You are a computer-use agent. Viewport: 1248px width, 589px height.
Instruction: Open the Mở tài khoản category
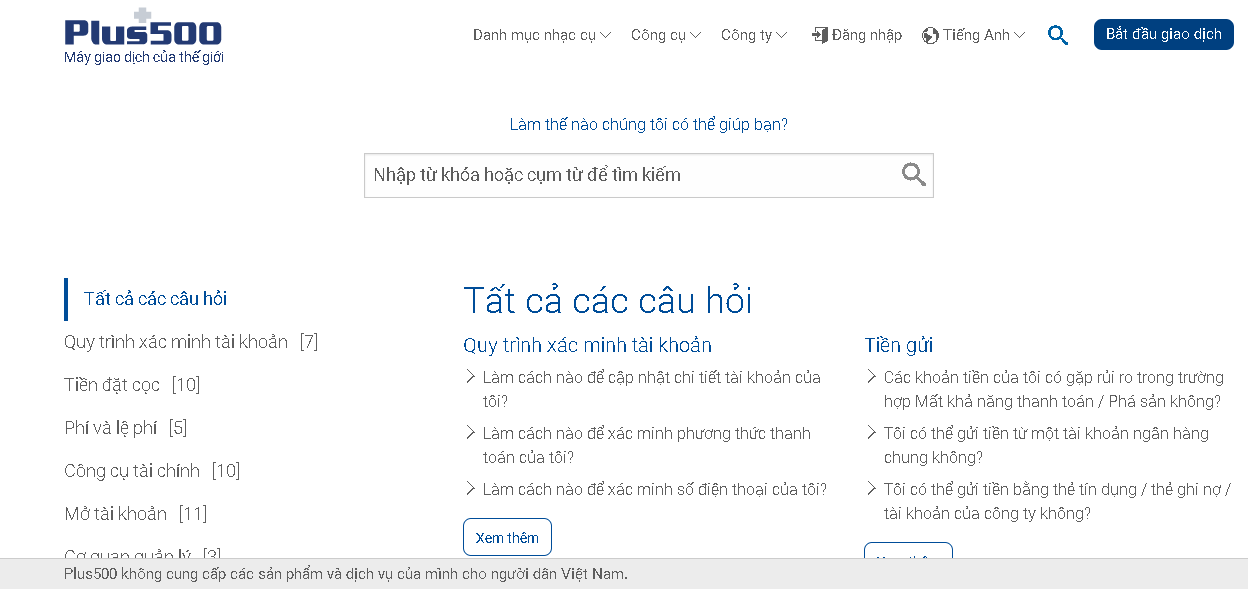click(x=116, y=514)
